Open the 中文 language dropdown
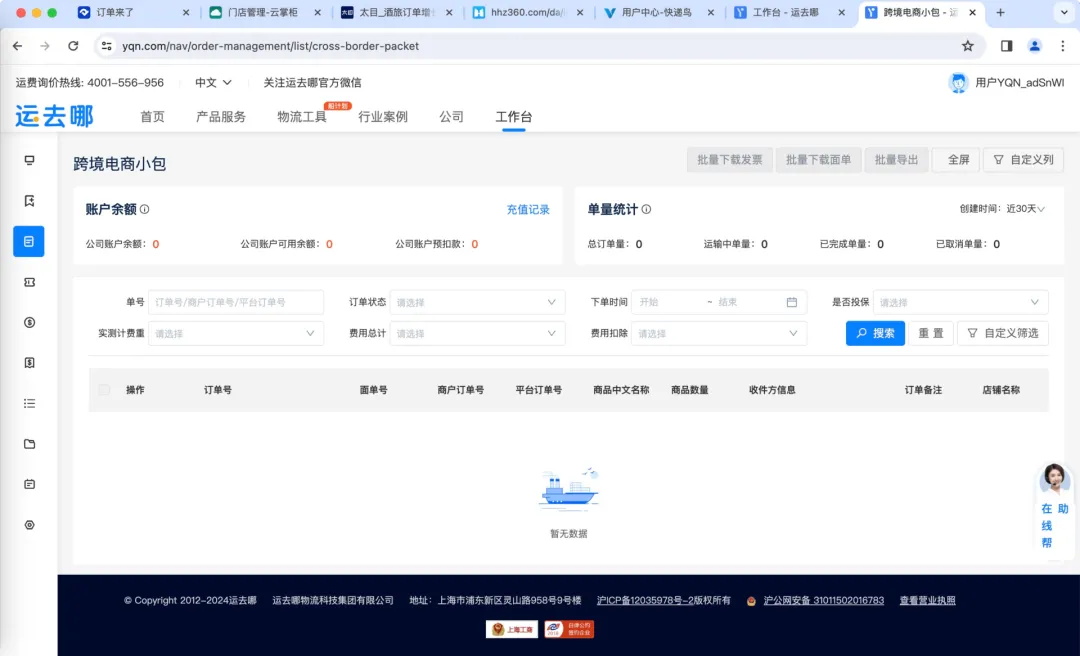This screenshot has width=1080, height=656. (x=213, y=83)
